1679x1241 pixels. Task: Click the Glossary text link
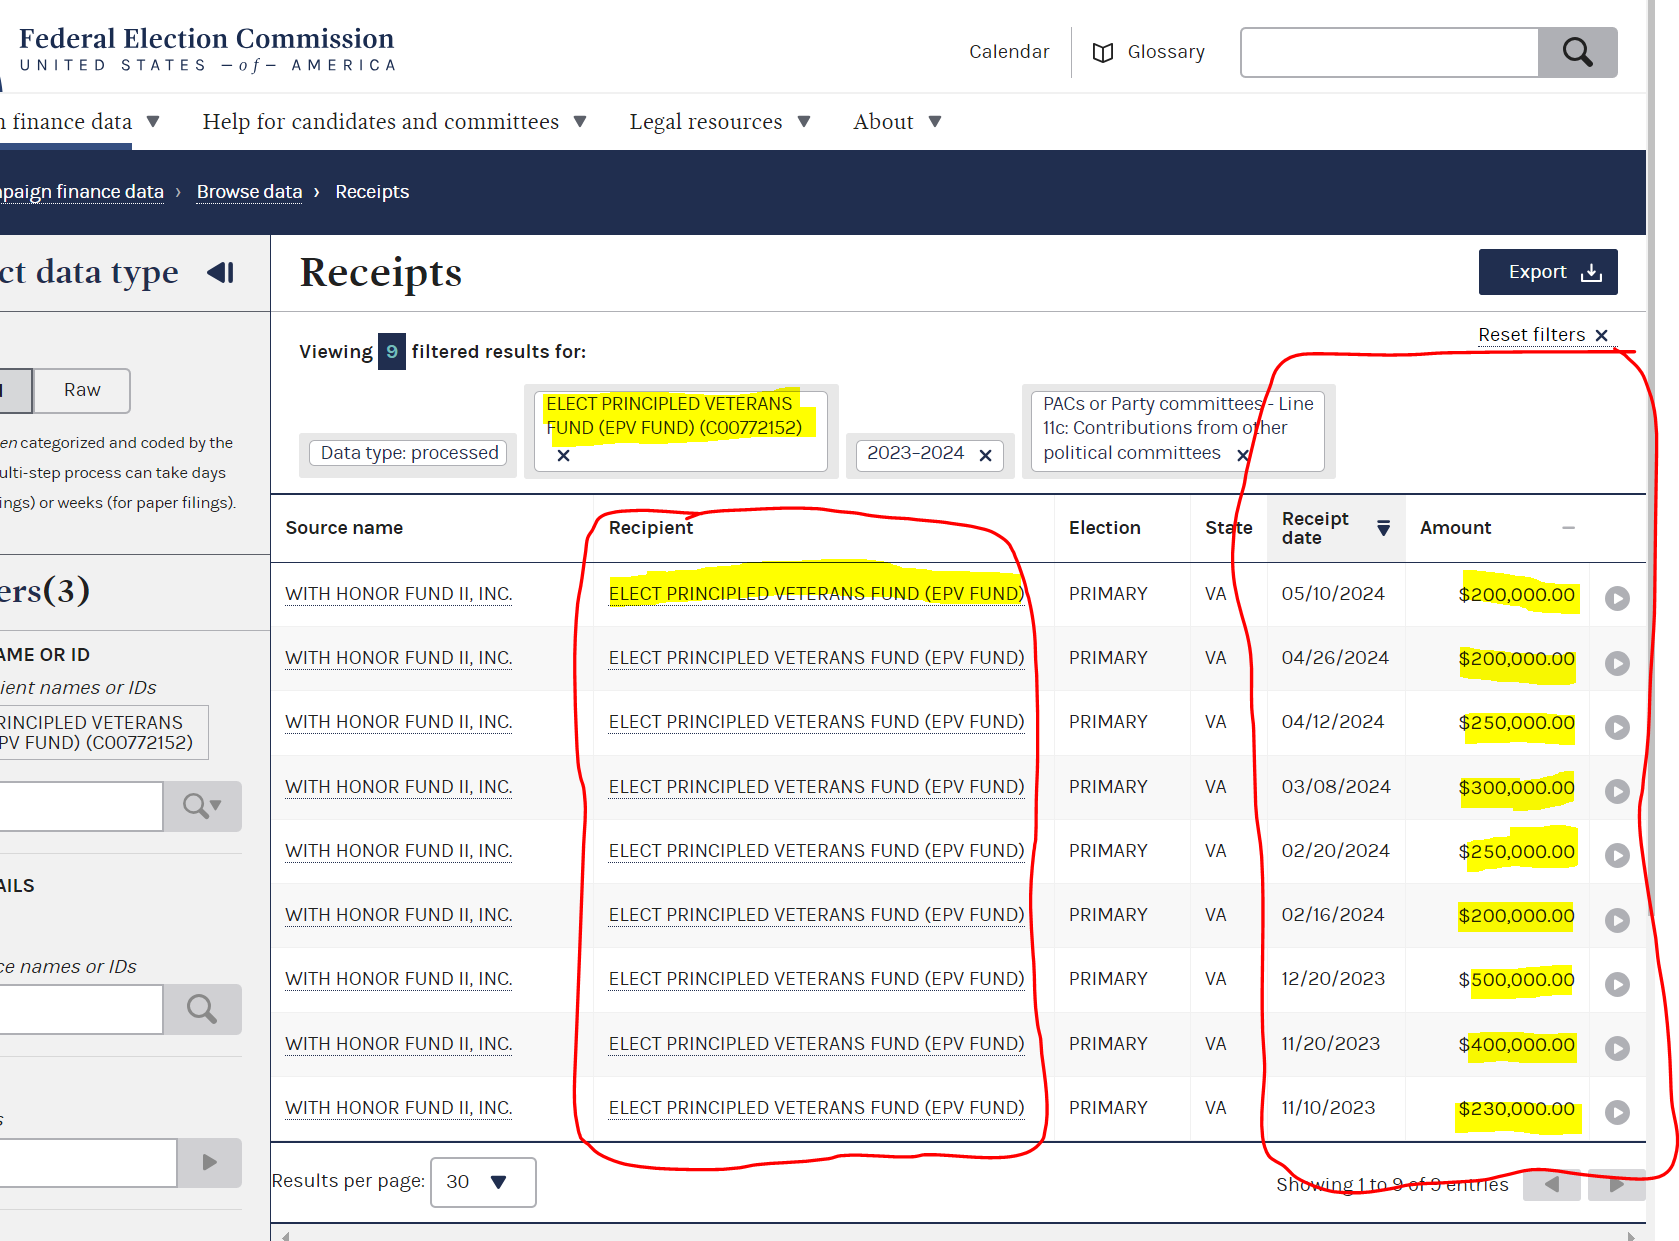[x=1166, y=52]
